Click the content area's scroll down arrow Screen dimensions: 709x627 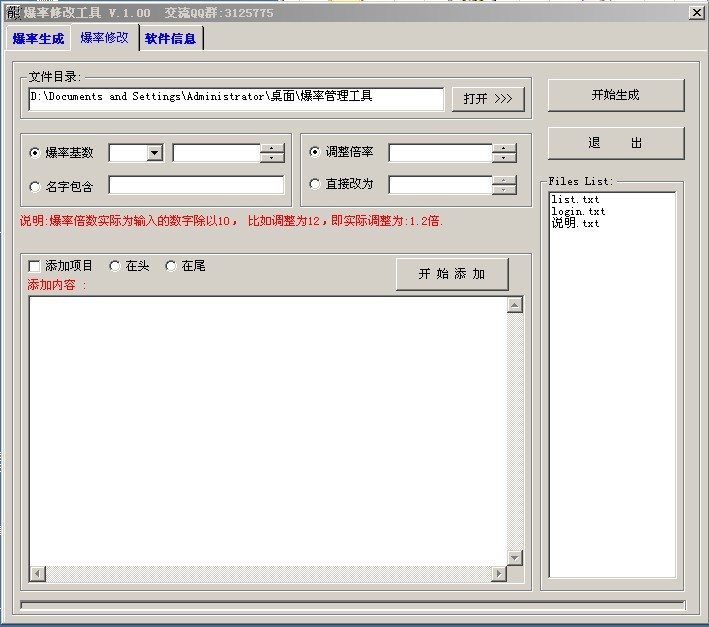[515, 557]
